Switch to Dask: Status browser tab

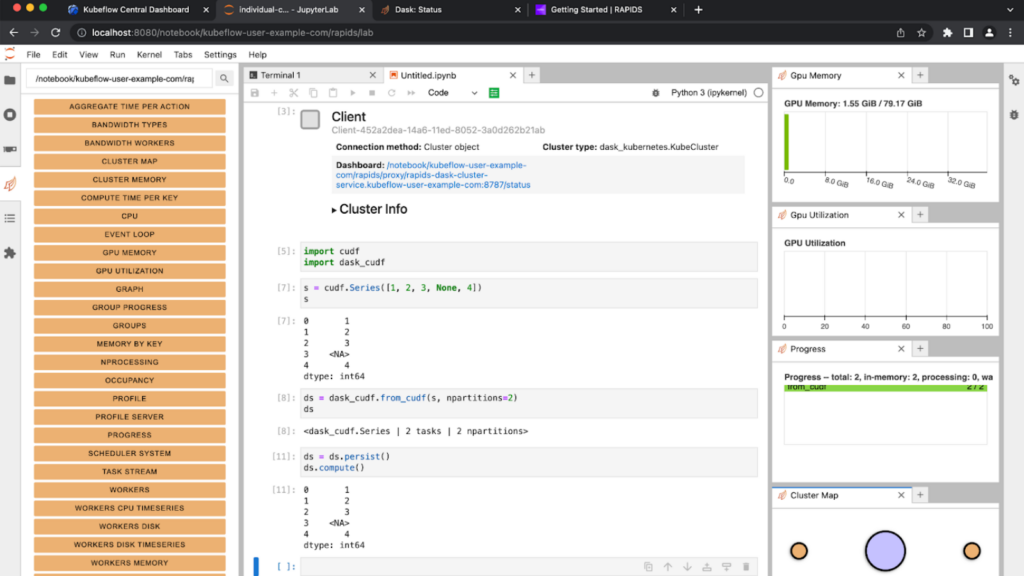click(451, 10)
